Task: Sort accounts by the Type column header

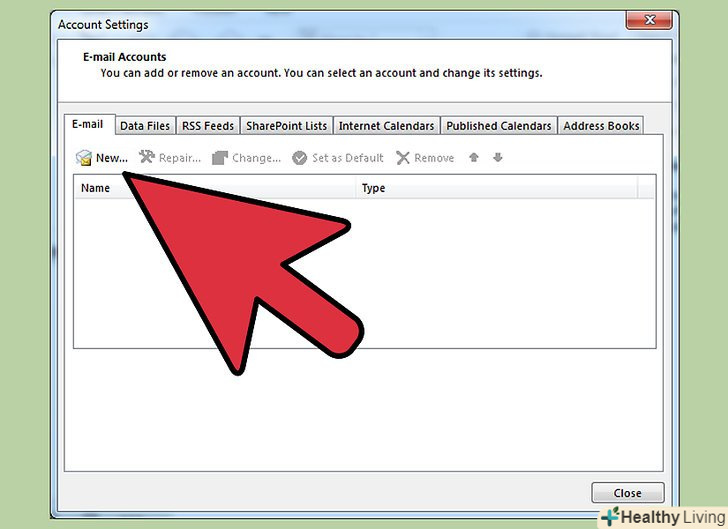Action: coord(497,188)
